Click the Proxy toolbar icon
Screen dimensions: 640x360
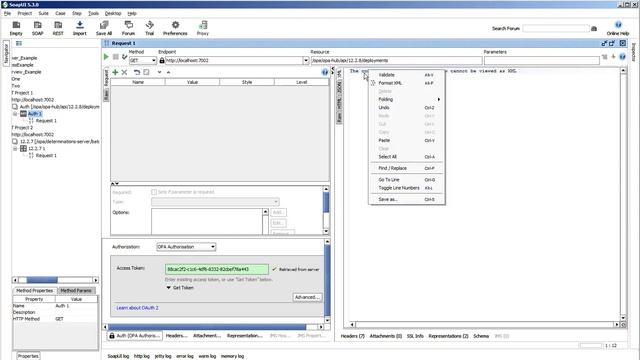[203, 28]
